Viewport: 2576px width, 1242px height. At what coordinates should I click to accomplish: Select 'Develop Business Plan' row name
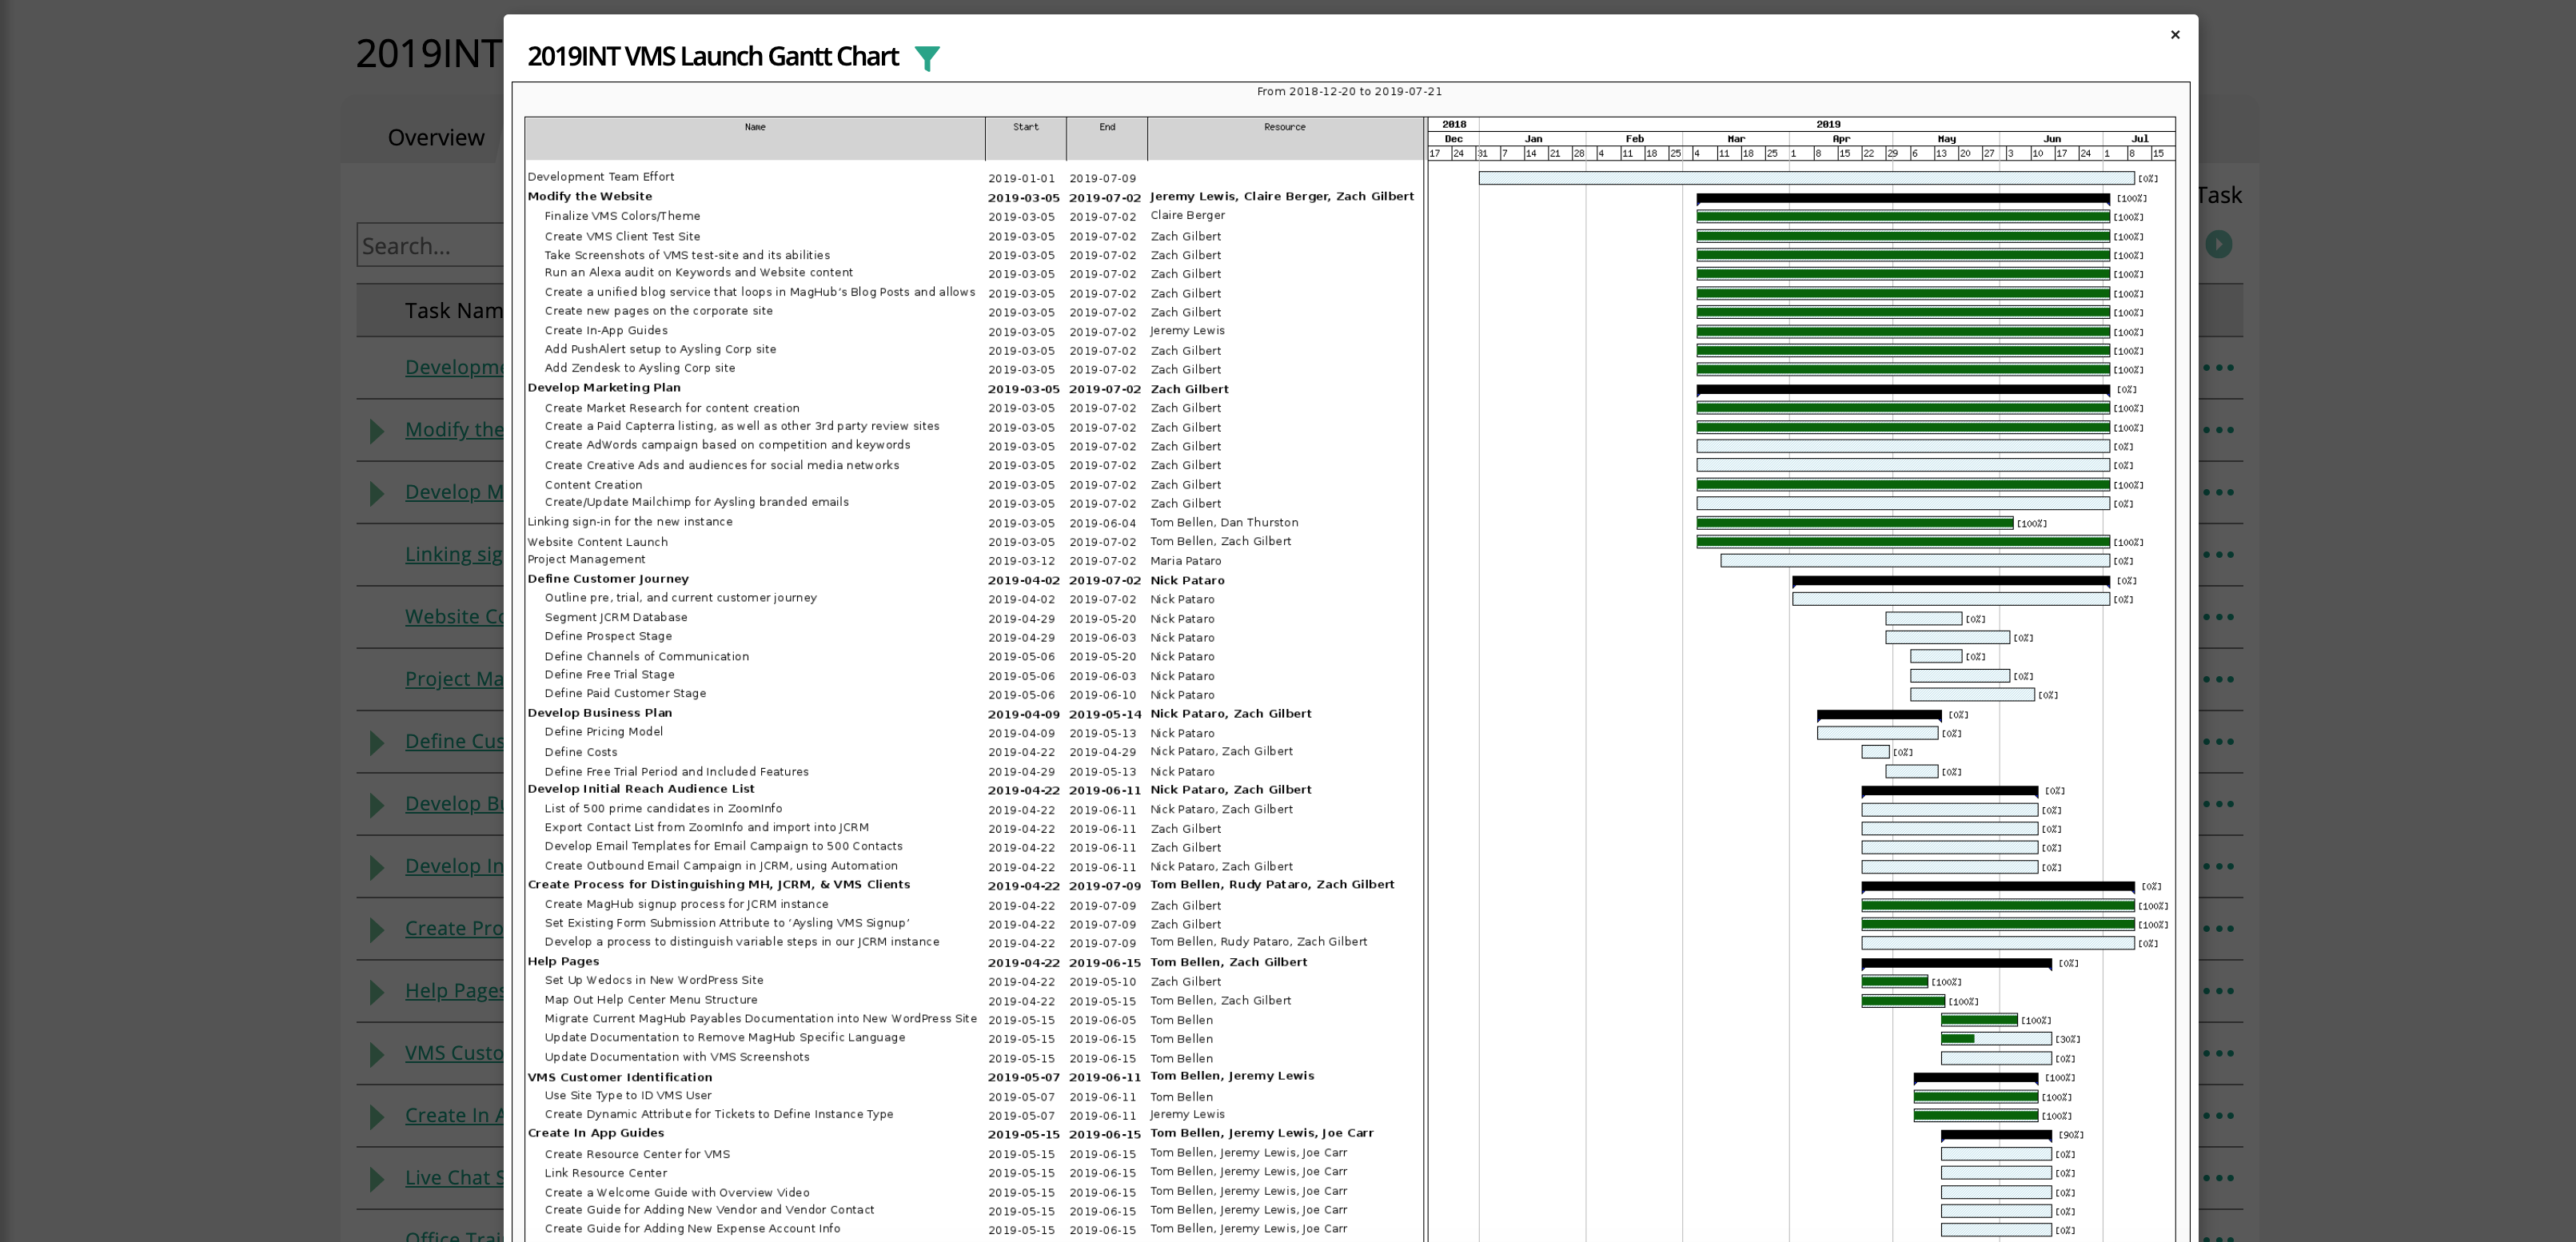[x=600, y=713]
